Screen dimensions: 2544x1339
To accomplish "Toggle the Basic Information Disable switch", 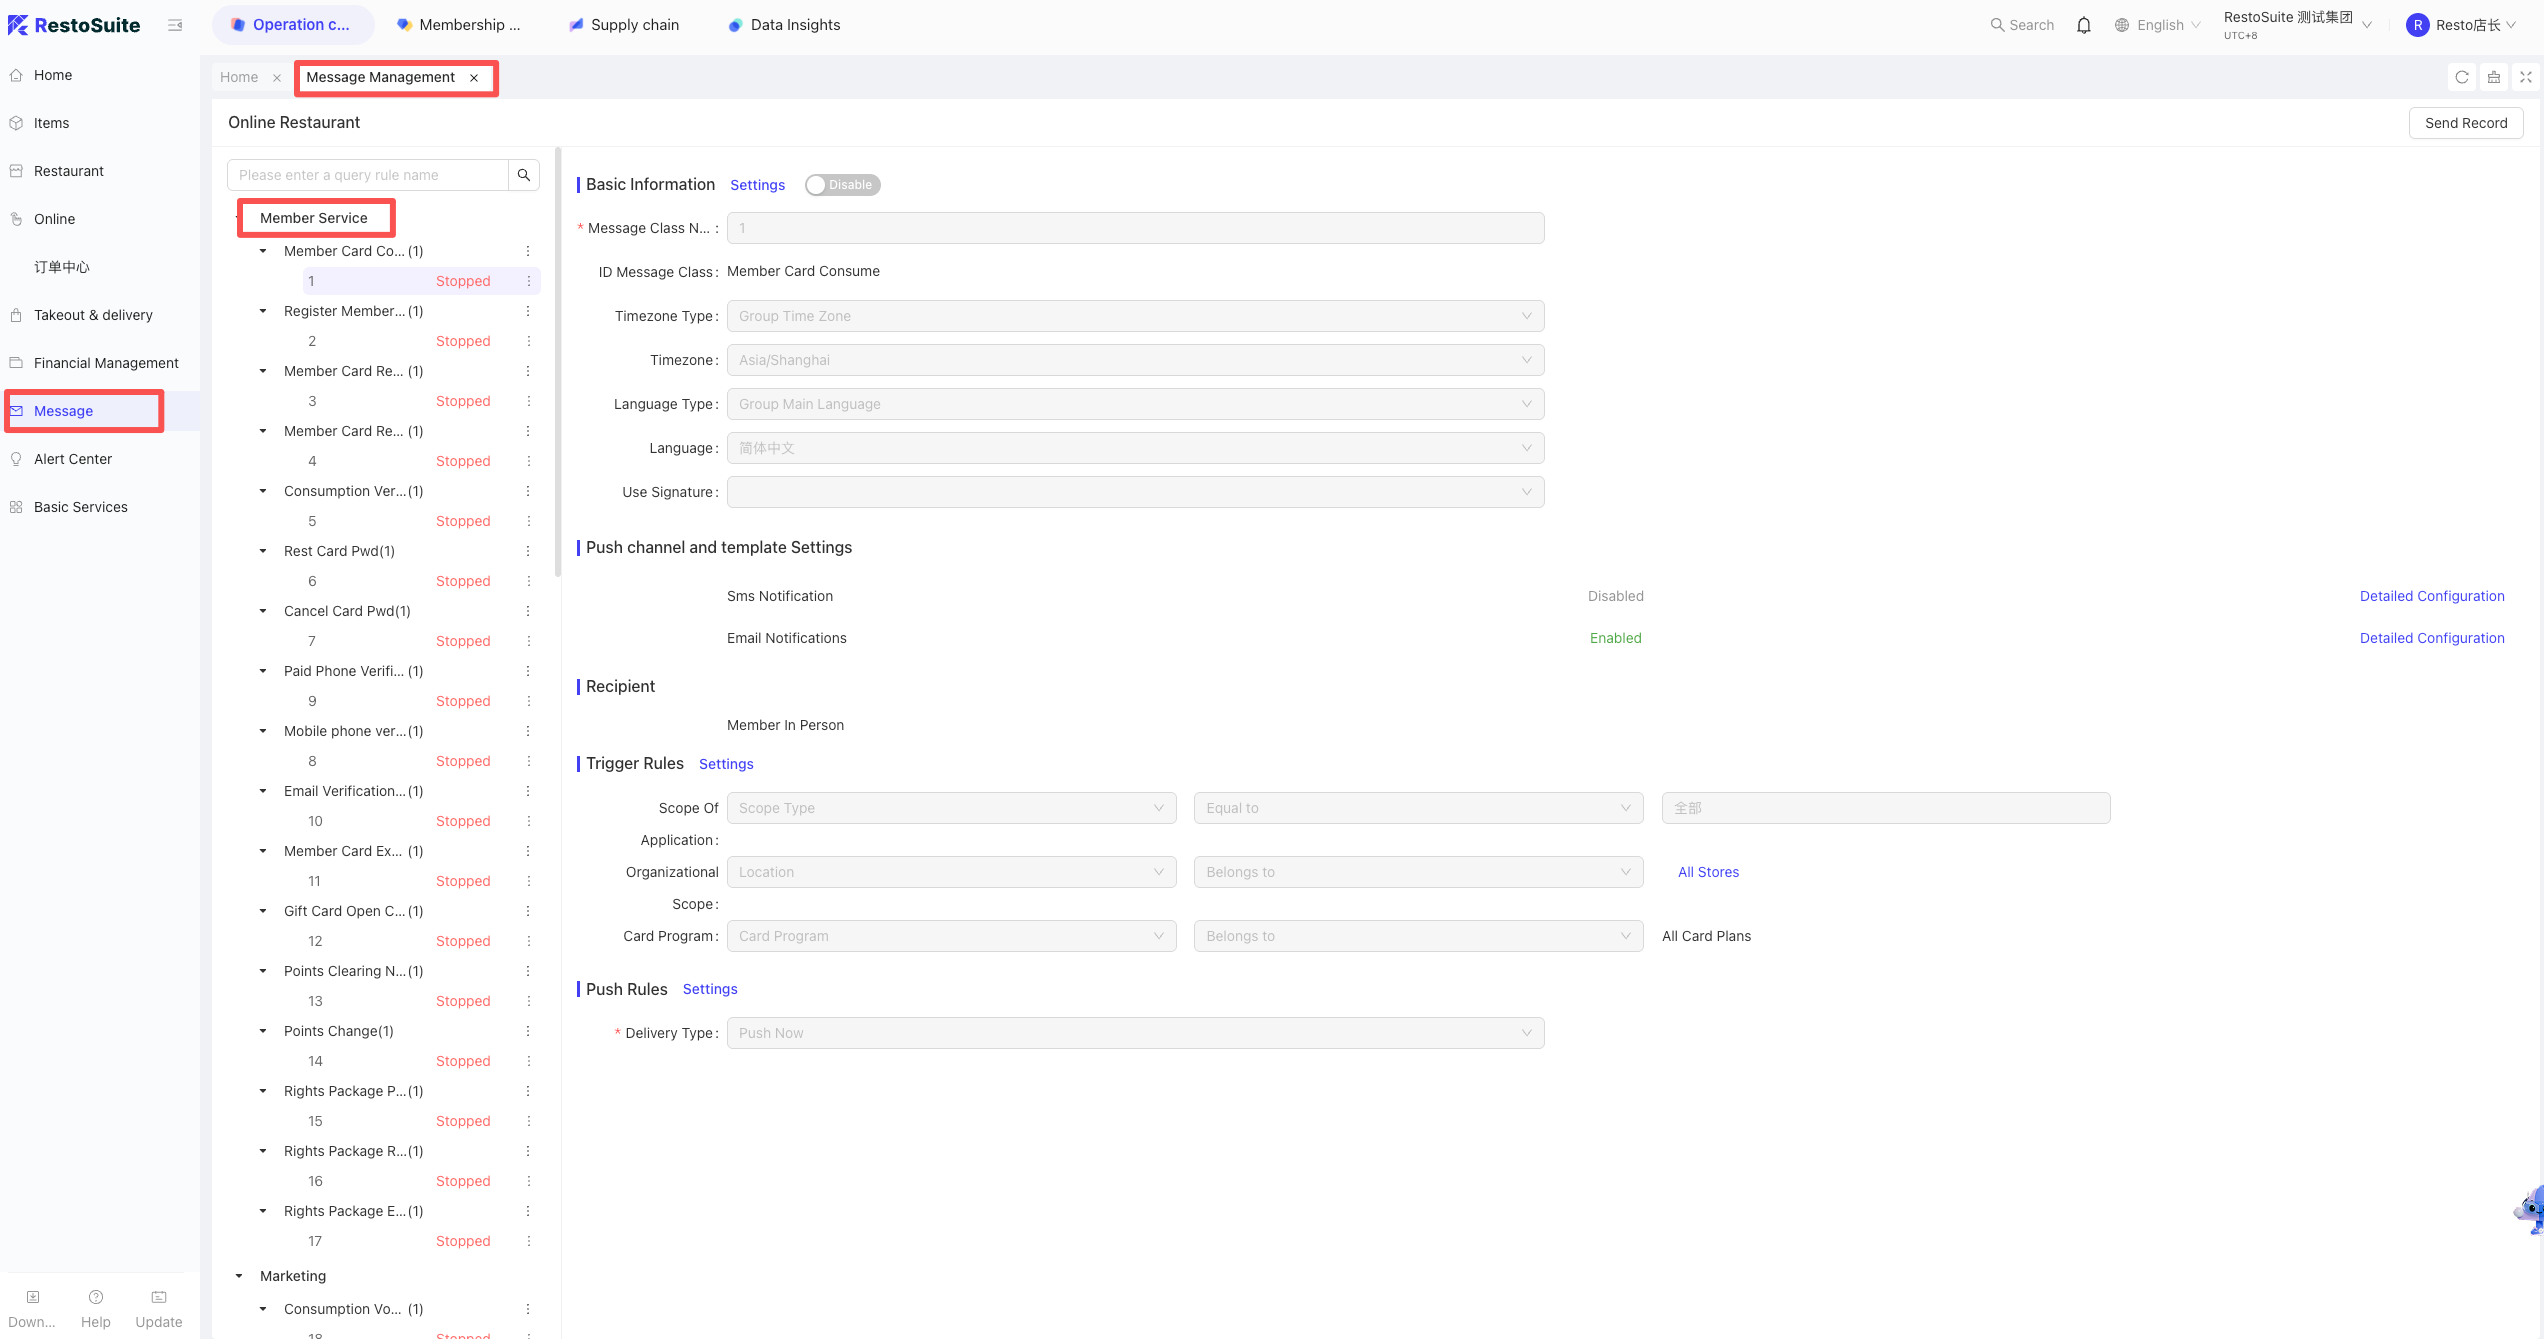I will coord(842,185).
